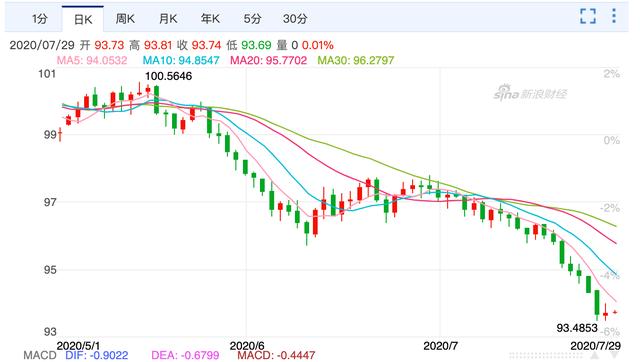Click the 2020/7/29 date axis label

coord(596,346)
